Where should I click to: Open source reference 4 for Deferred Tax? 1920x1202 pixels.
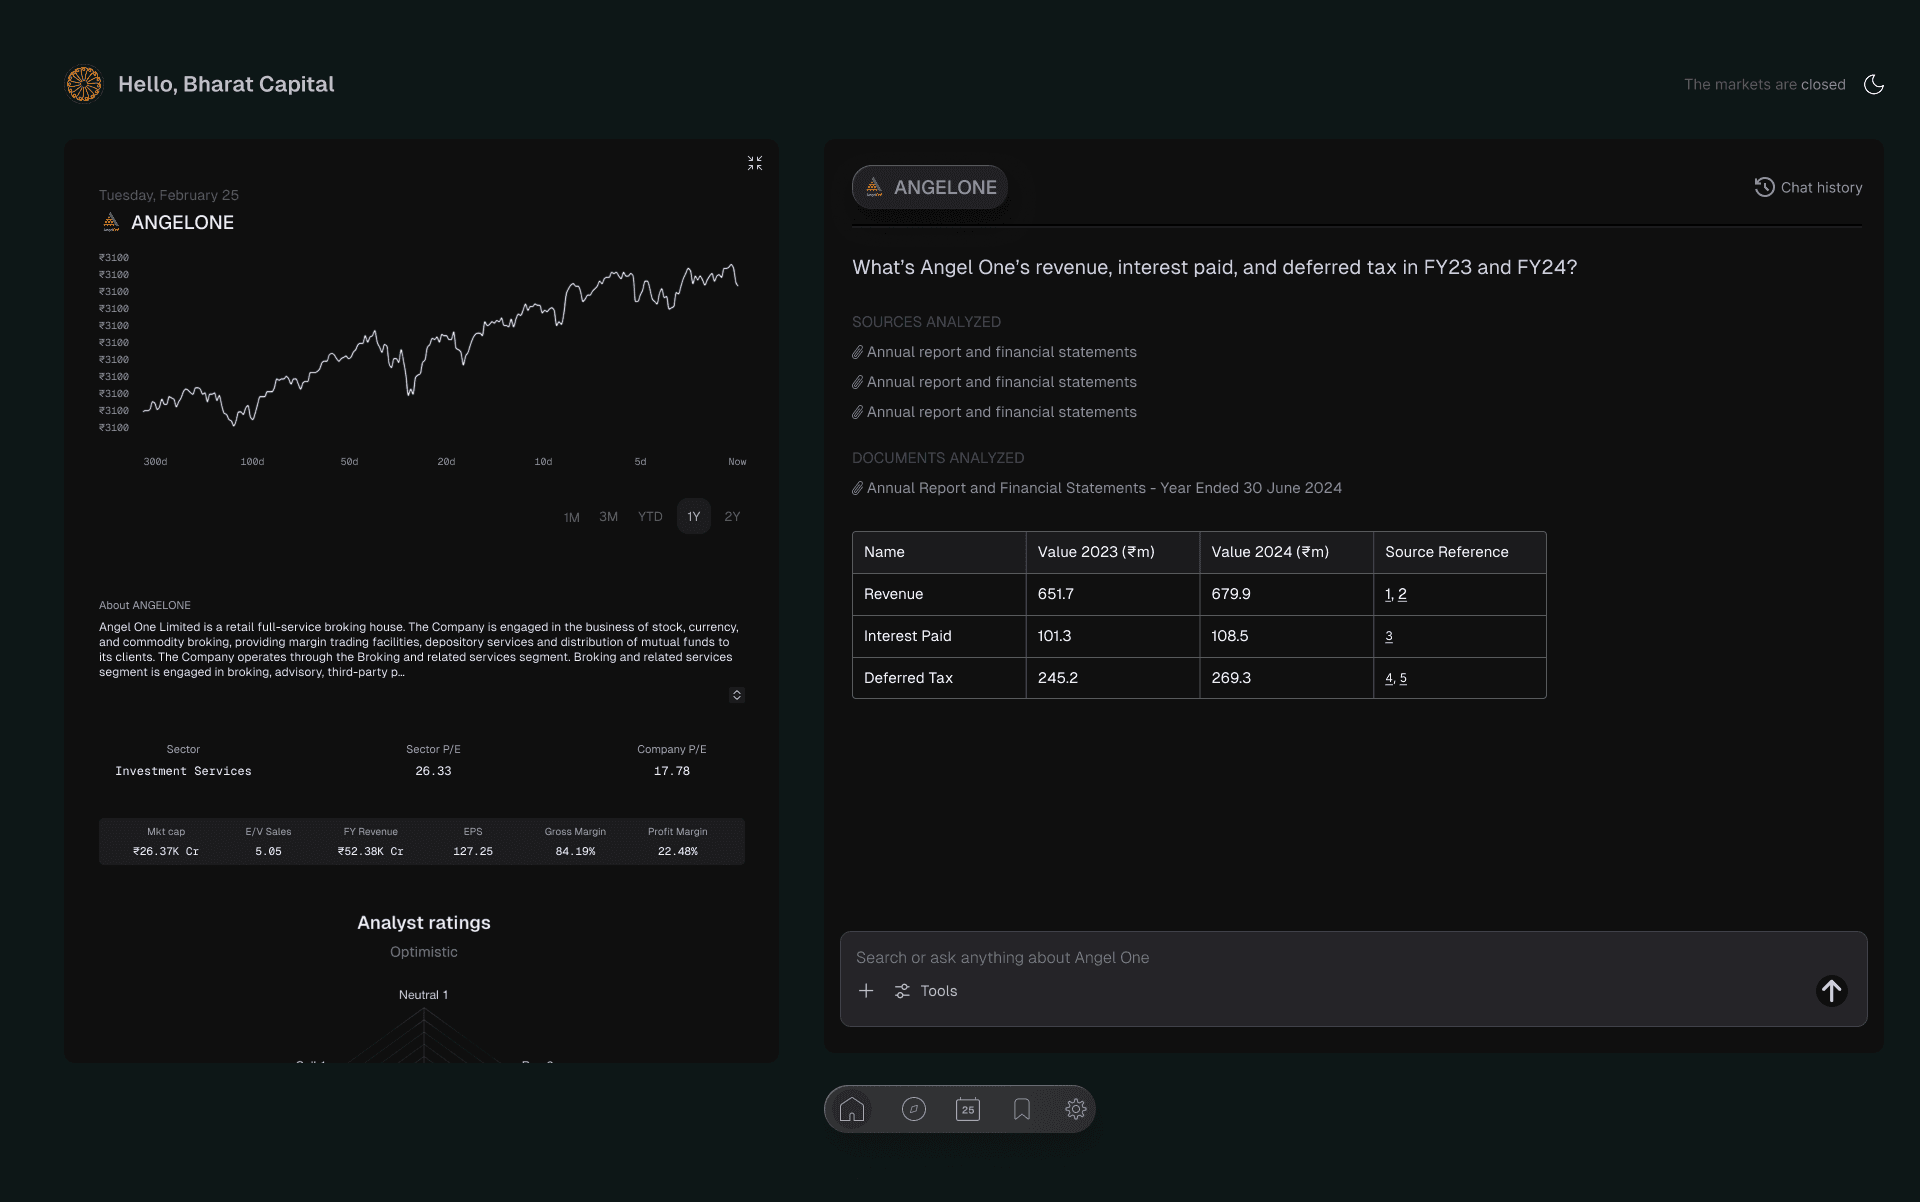click(x=1389, y=678)
